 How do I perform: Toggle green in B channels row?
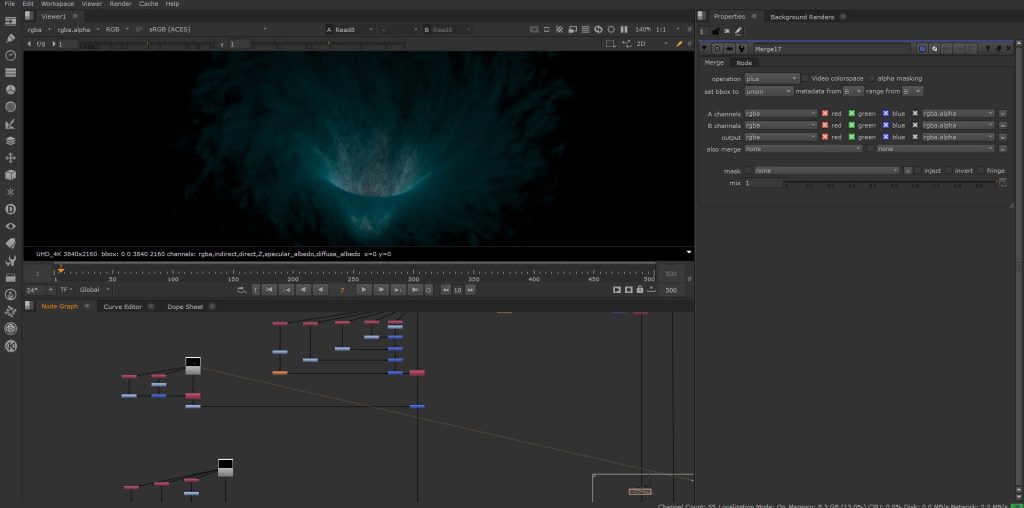pos(852,125)
